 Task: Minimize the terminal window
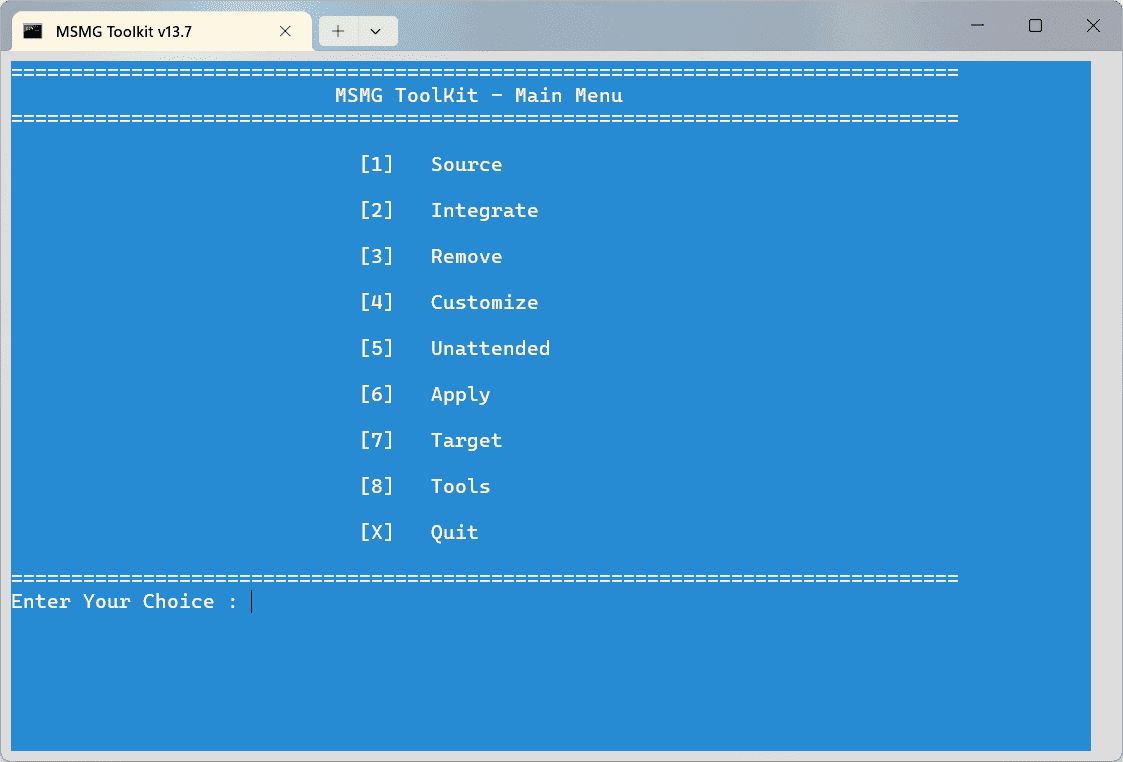click(978, 26)
